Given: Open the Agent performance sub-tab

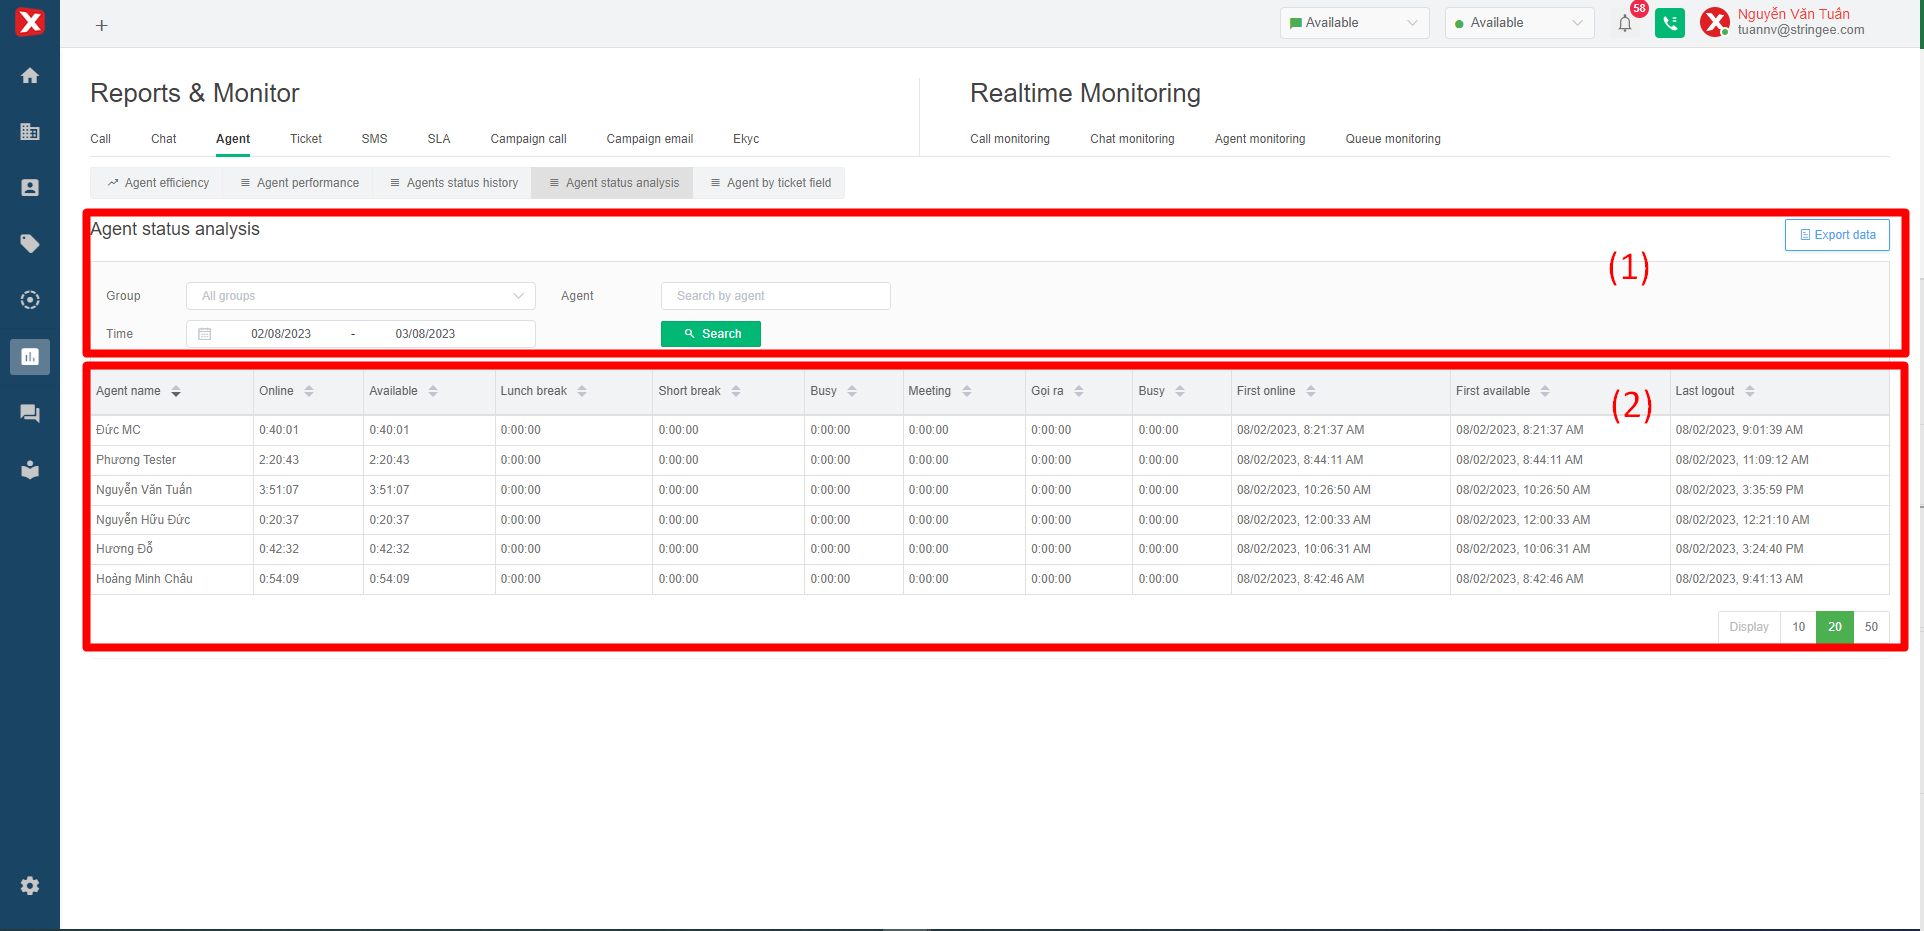Looking at the screenshot, I should click(x=299, y=183).
